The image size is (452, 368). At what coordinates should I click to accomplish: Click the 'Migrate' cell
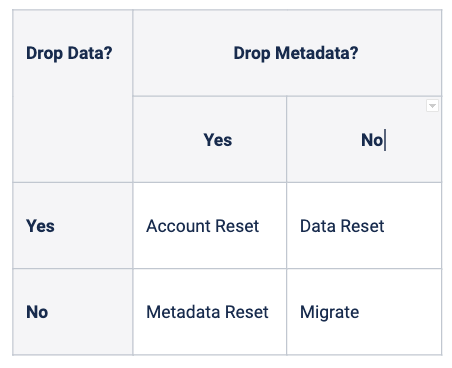coord(364,312)
